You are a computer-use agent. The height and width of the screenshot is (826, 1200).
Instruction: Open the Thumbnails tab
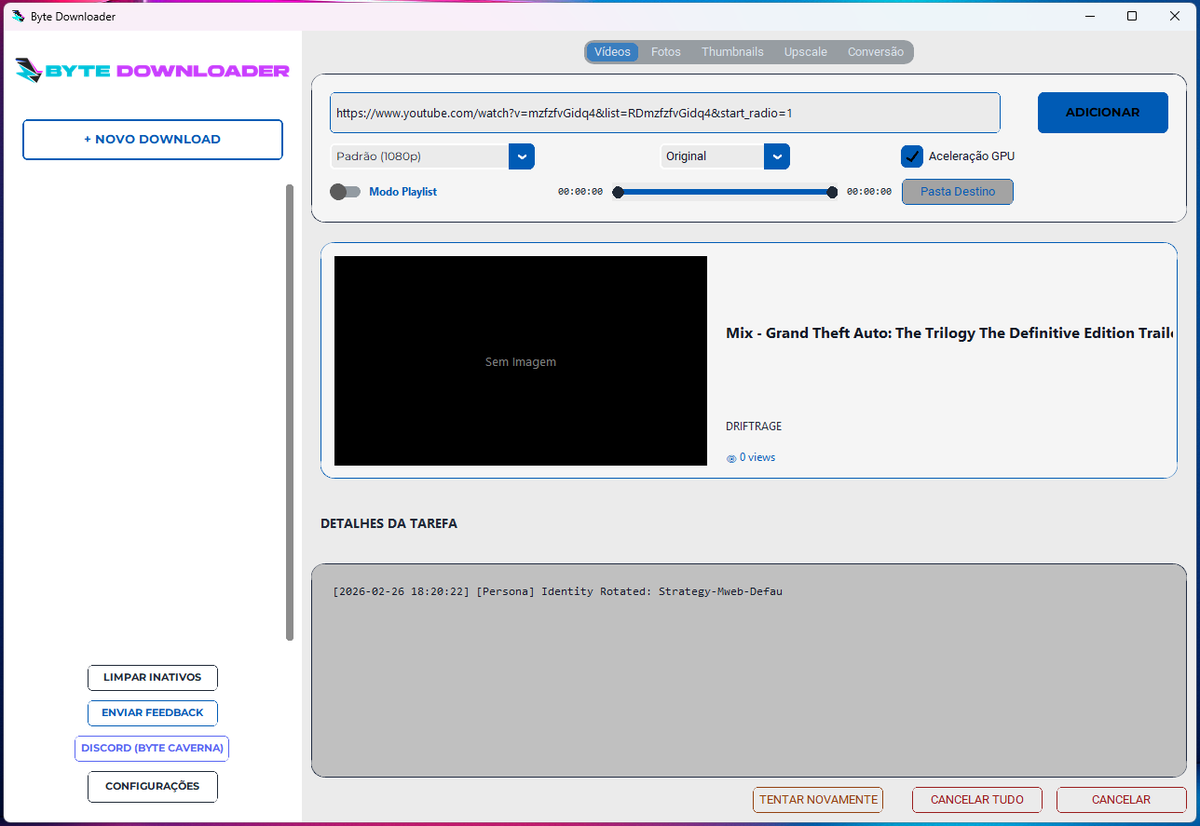732,51
